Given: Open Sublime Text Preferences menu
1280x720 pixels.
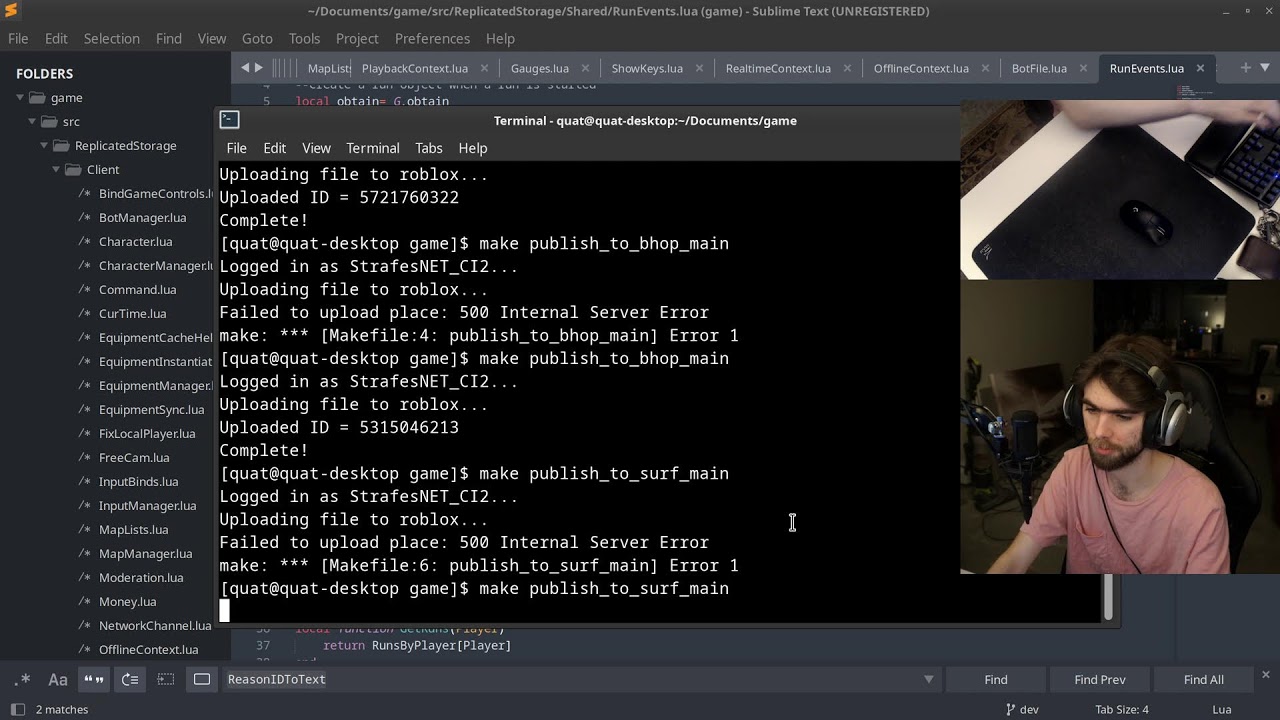Looking at the screenshot, I should 432,38.
